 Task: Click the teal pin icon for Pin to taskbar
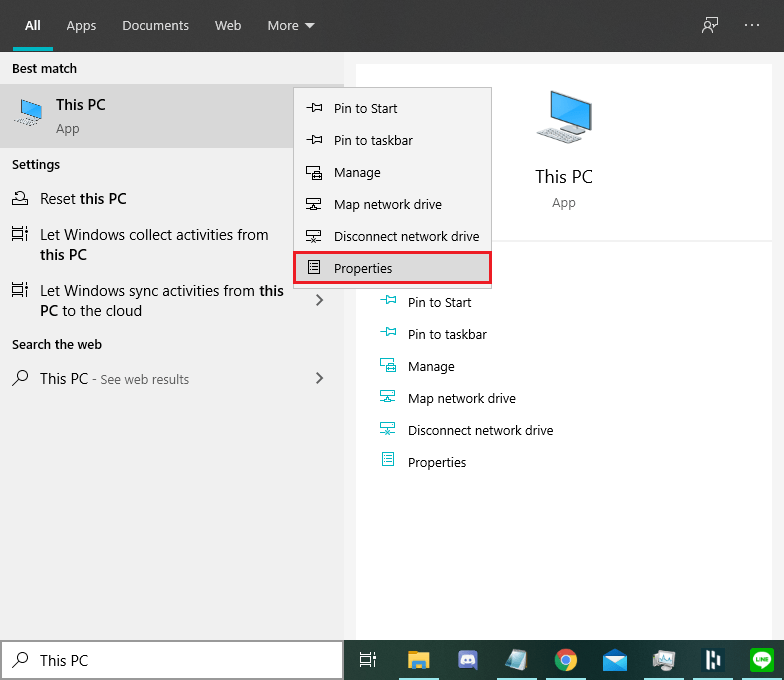point(388,332)
